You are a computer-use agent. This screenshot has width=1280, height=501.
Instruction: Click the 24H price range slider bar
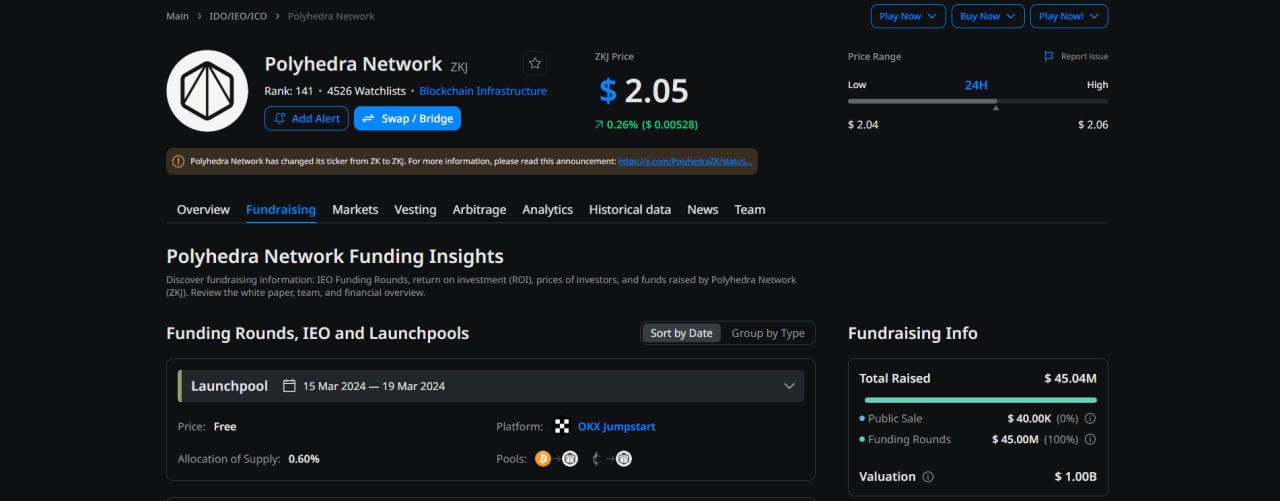[x=978, y=101]
